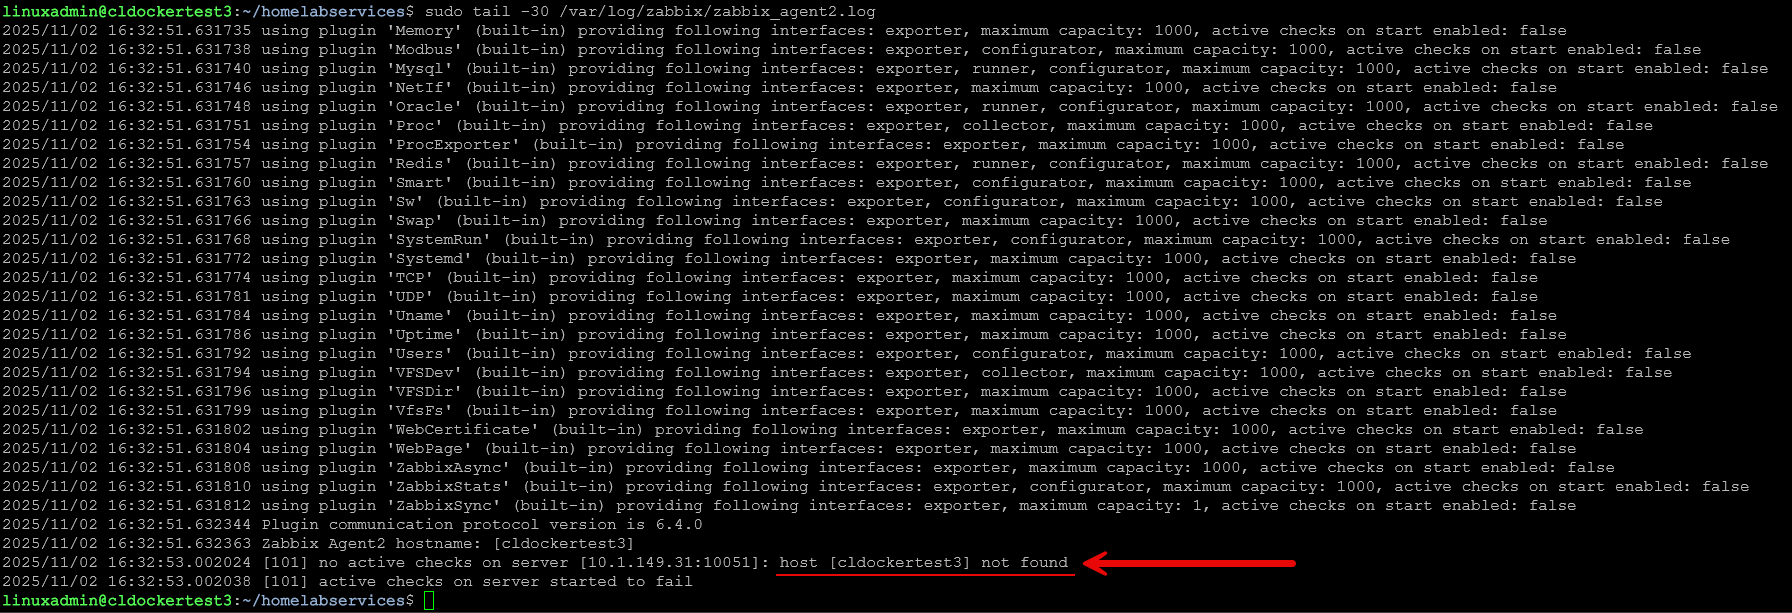
Task: Click the 'ZabbixSync' plugin name
Action: point(443,505)
